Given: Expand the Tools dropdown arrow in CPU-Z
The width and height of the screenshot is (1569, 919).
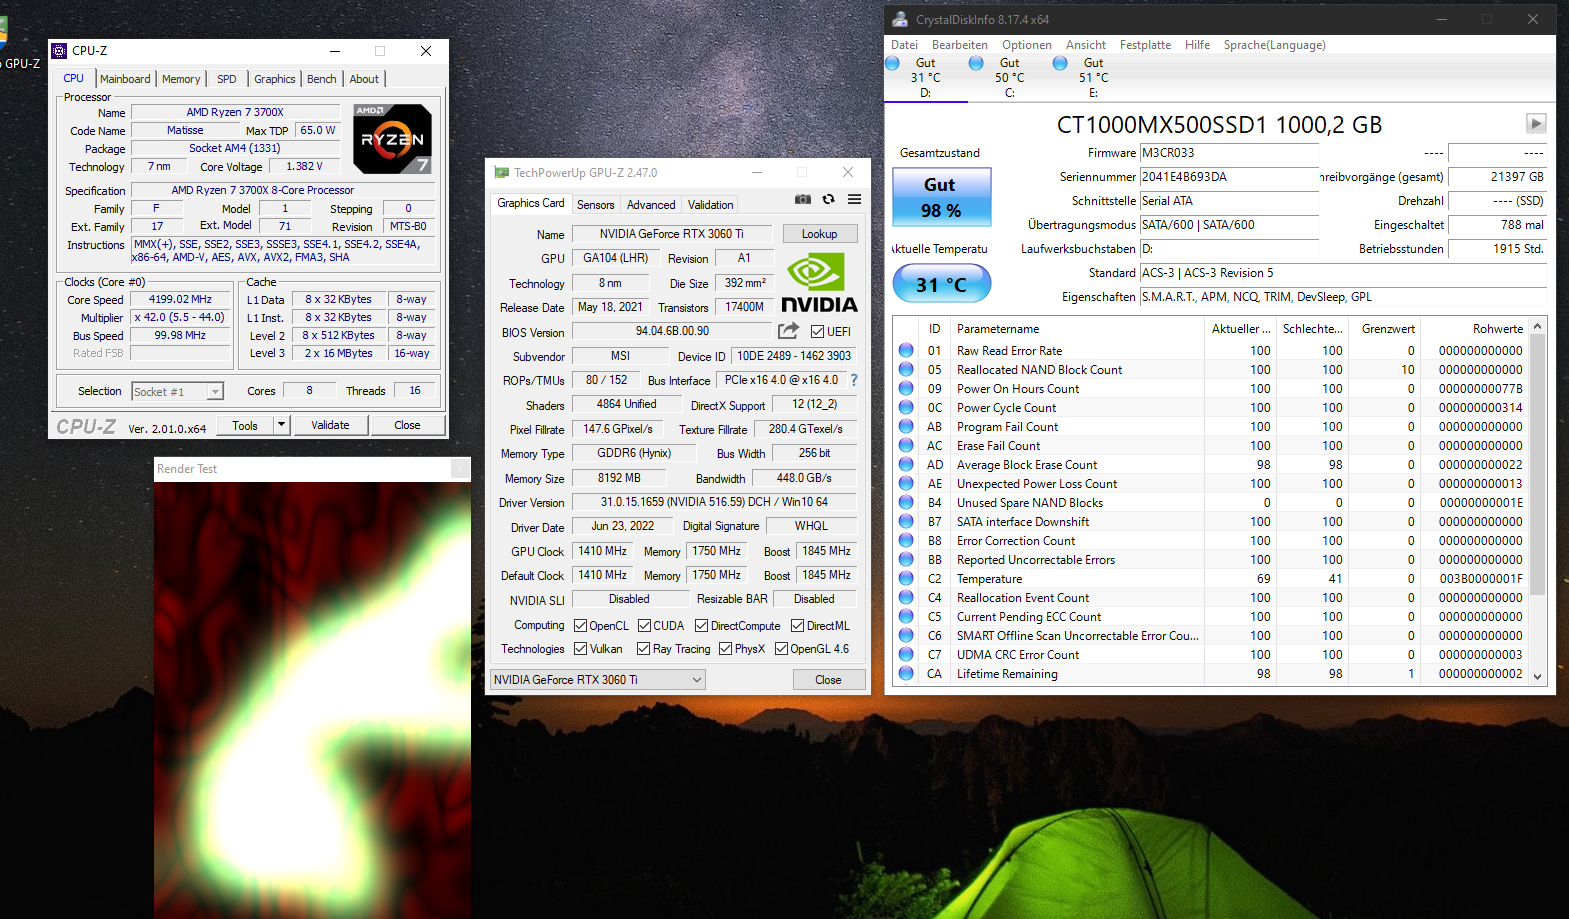Looking at the screenshot, I should click(x=281, y=425).
